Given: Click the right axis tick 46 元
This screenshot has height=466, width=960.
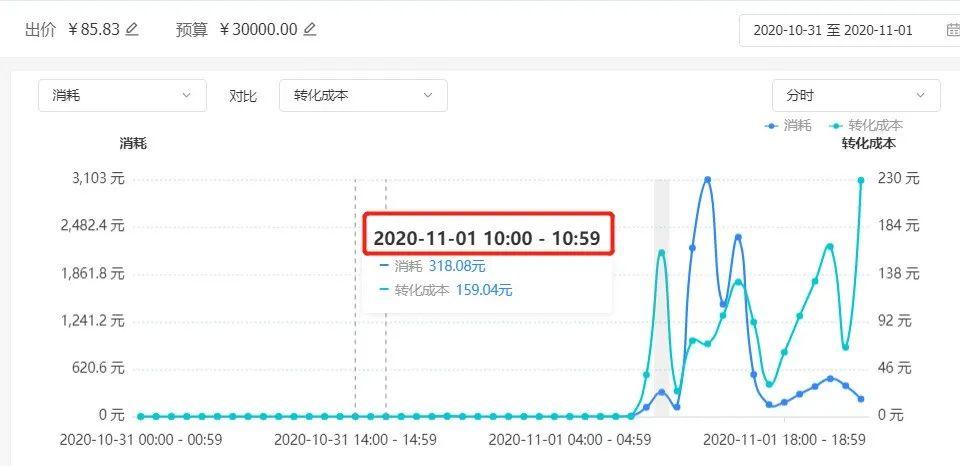Looking at the screenshot, I should point(894,367).
